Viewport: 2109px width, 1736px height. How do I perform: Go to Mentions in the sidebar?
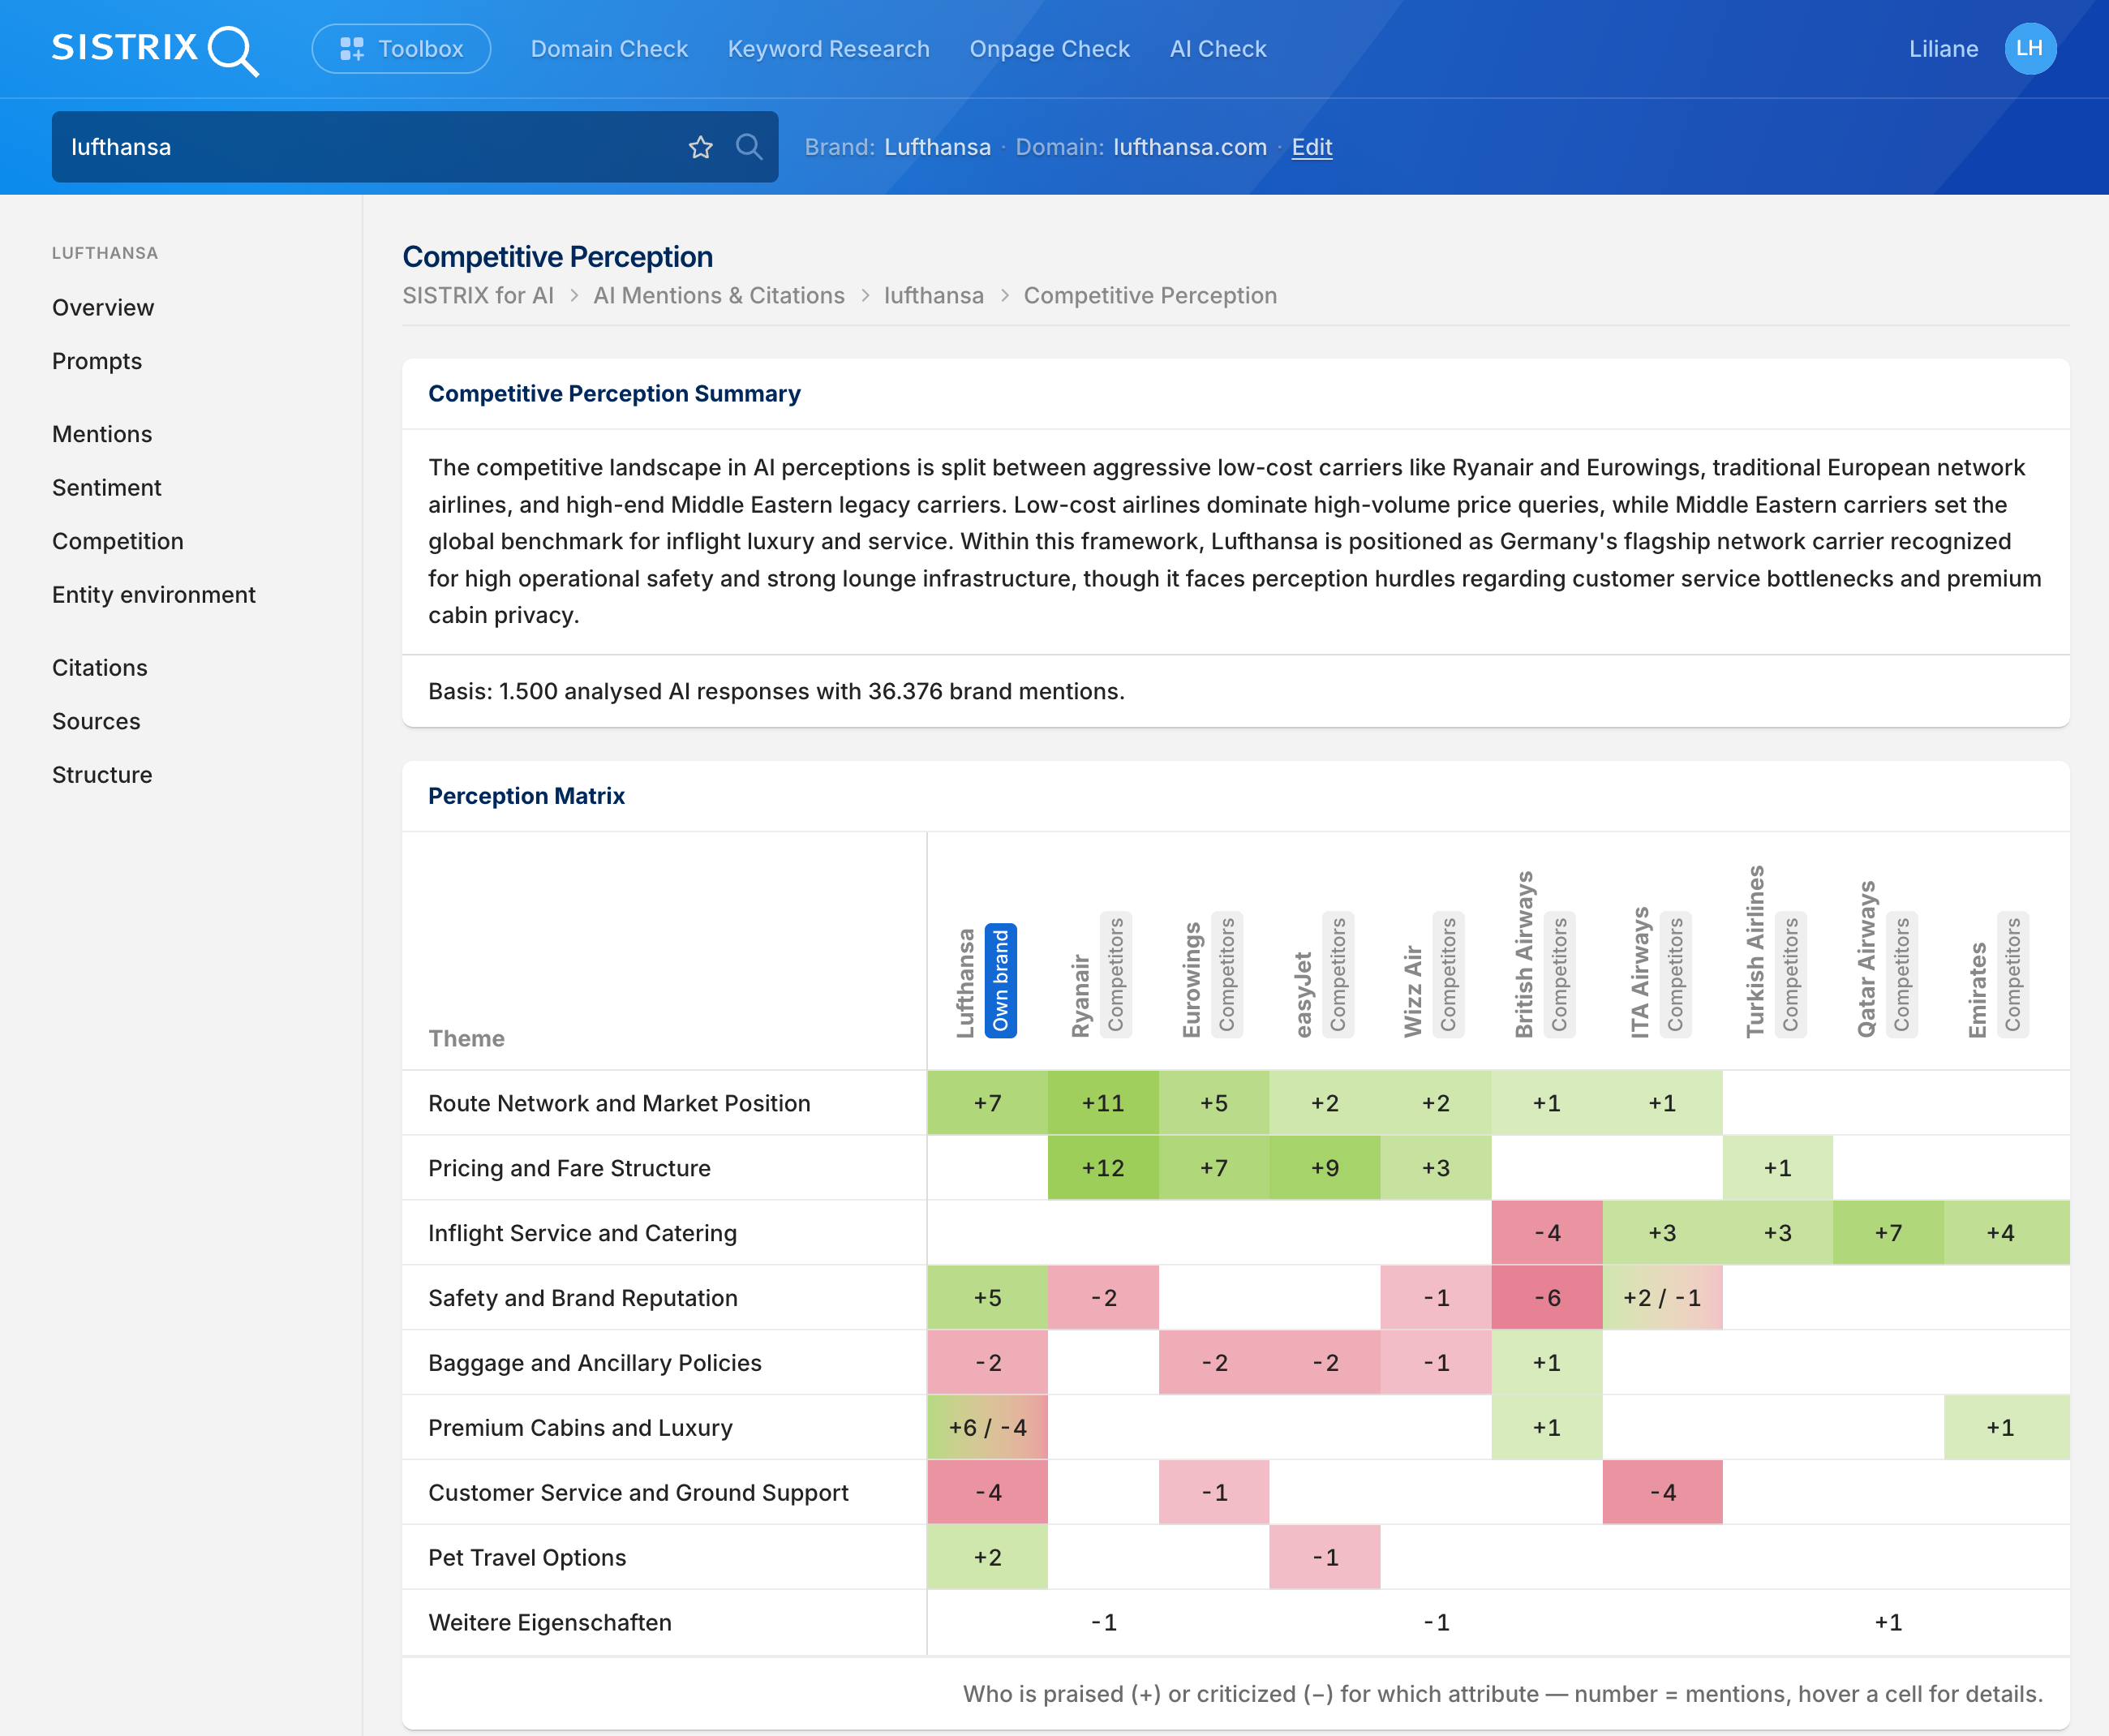tap(102, 434)
